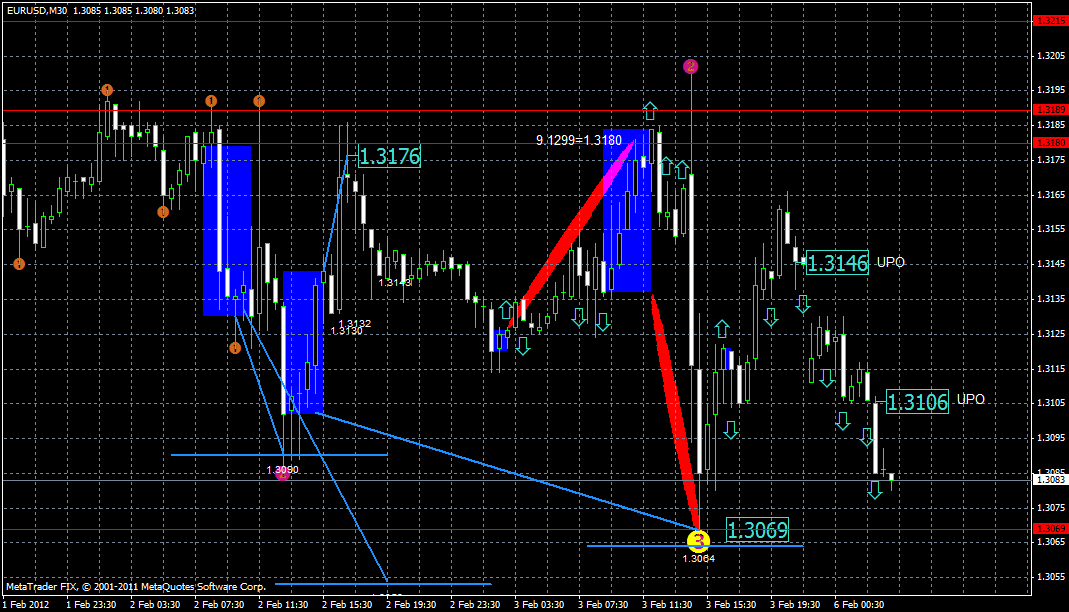The height and width of the screenshot is (612, 1069).
Task: Select the orange numbered marker 1 at the top left
Action: [108, 89]
